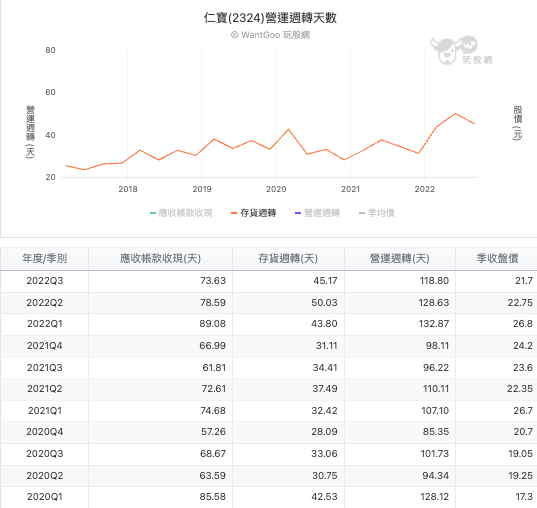
Task: Select the 2022Q2 row label
Action: point(45,303)
